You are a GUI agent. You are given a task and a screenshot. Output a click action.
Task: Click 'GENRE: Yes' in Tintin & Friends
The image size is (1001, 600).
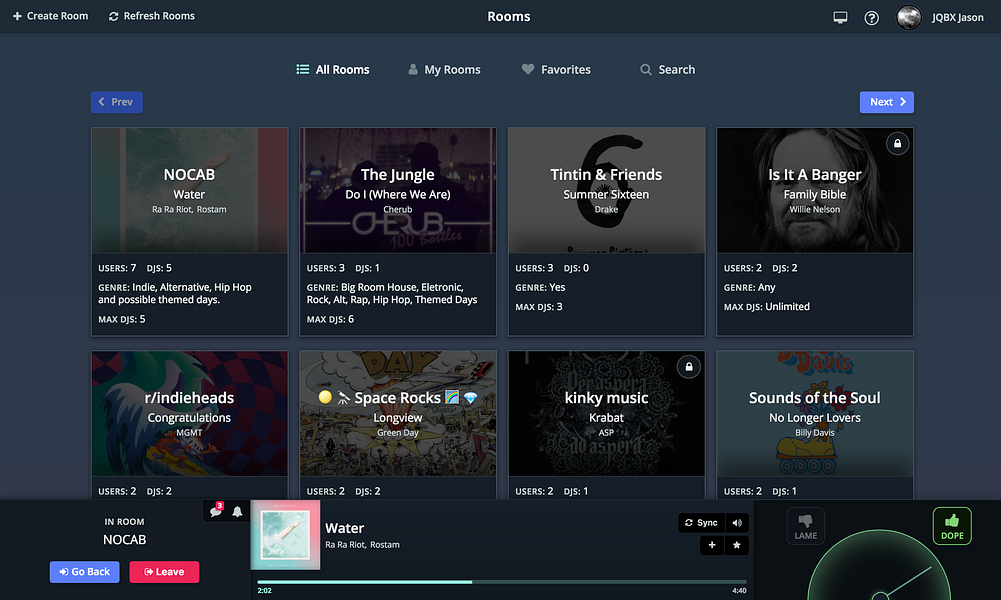tap(540, 288)
